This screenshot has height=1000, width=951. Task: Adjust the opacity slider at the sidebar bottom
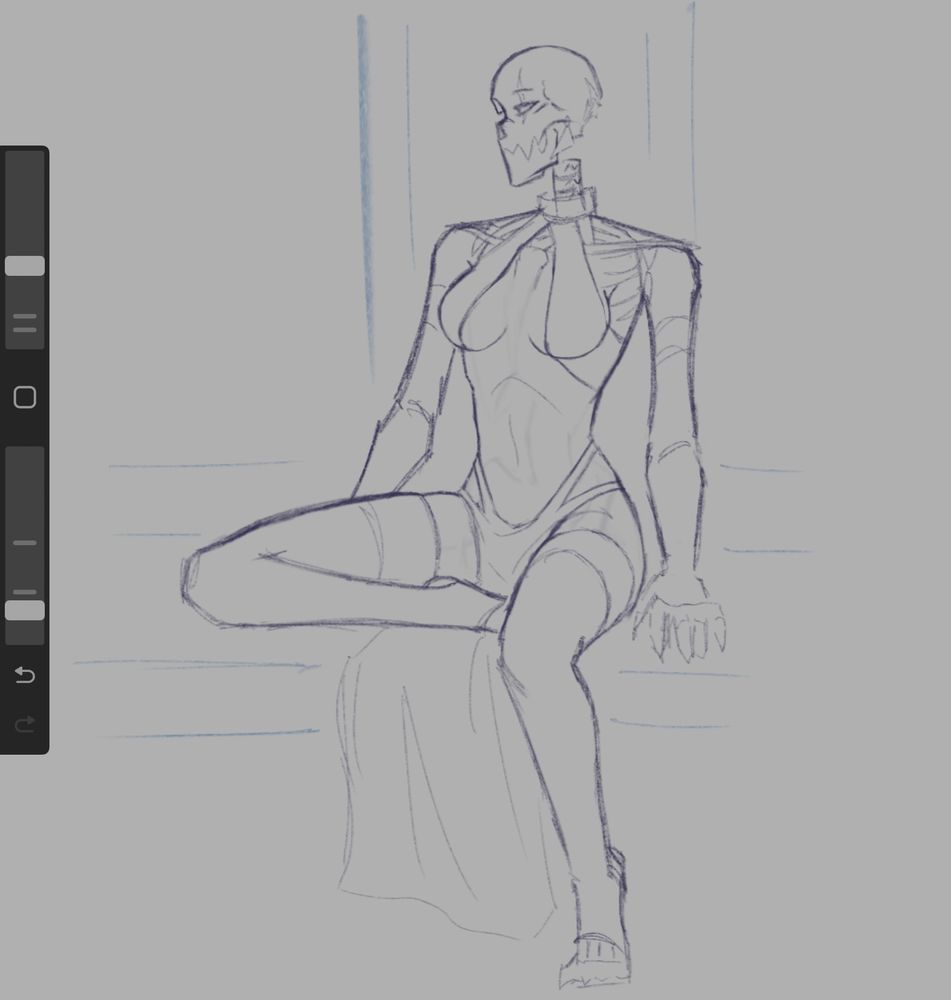pos(24,611)
